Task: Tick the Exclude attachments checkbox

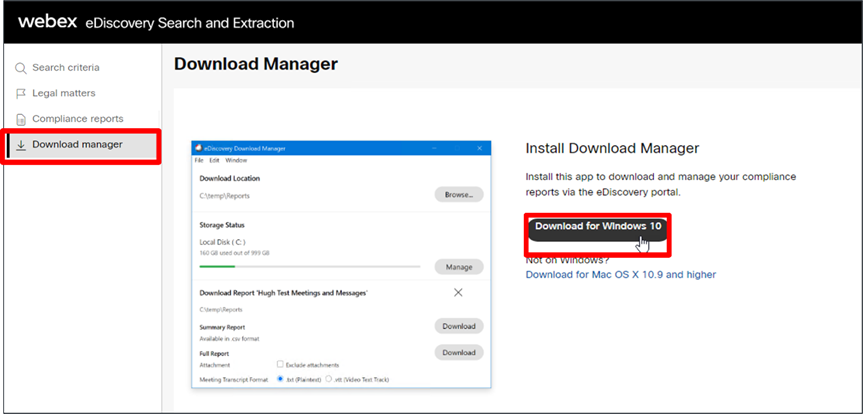Action: (x=281, y=365)
